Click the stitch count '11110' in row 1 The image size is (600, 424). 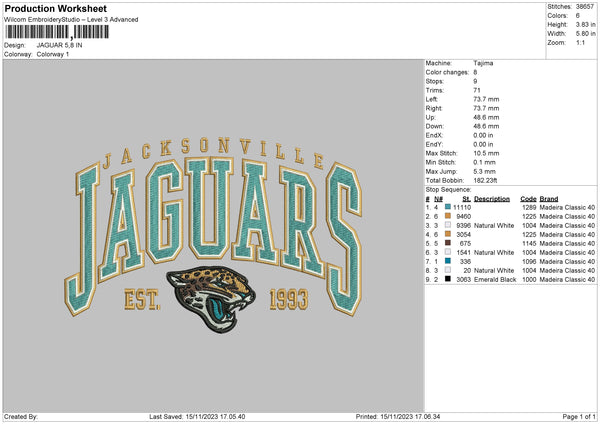[x=462, y=207]
